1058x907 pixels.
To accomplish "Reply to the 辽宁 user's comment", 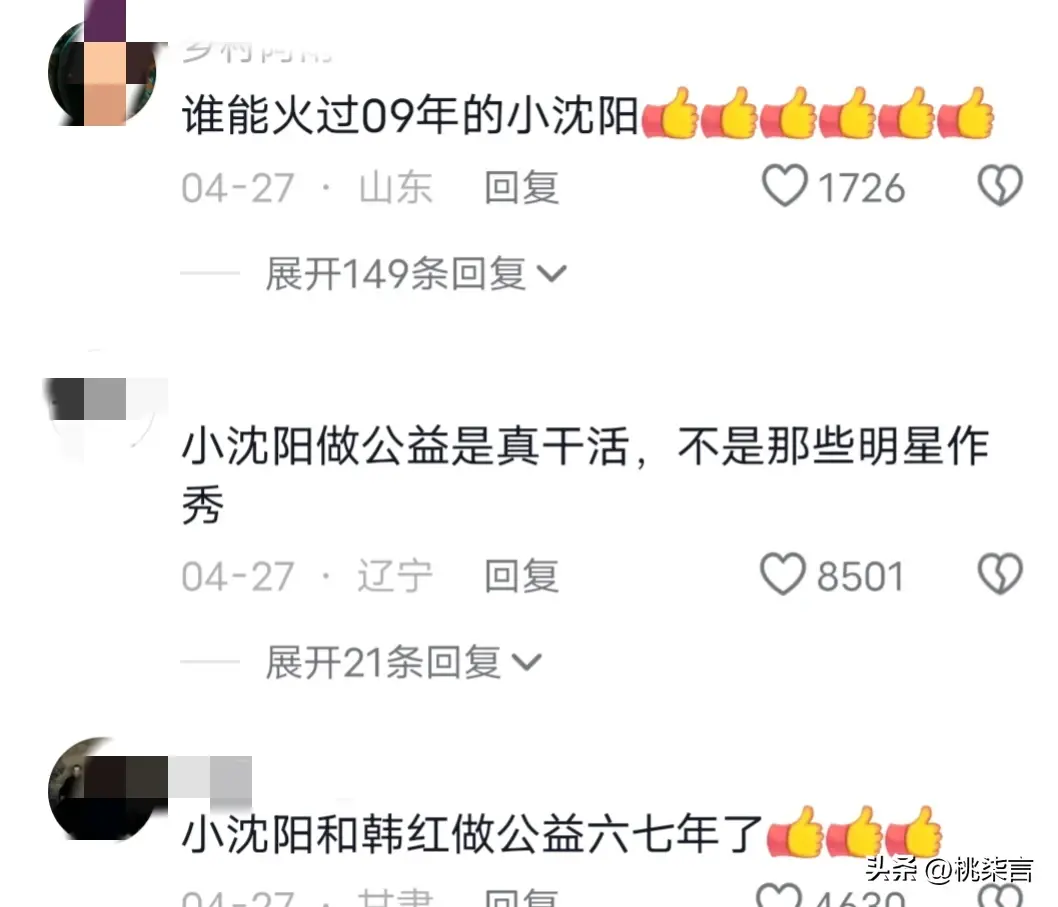I will [x=522, y=576].
